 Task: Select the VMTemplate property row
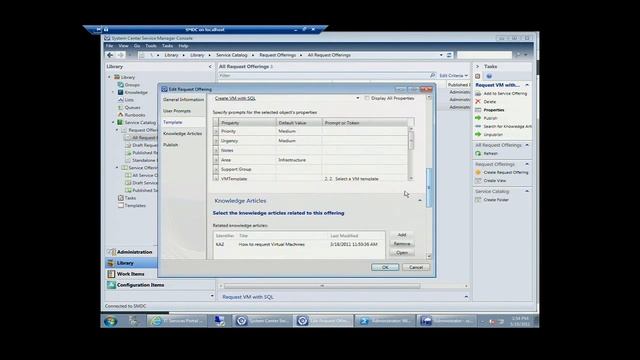click(310, 179)
